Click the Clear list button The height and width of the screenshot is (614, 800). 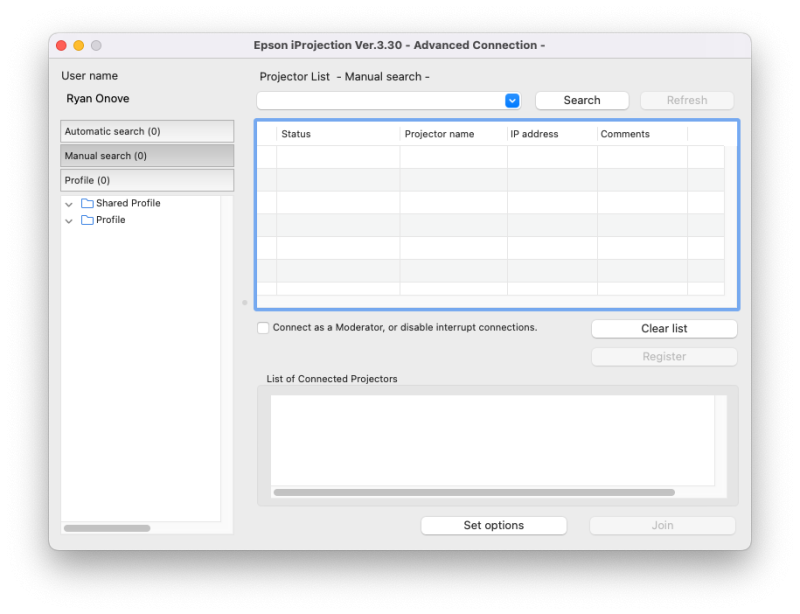click(x=664, y=329)
